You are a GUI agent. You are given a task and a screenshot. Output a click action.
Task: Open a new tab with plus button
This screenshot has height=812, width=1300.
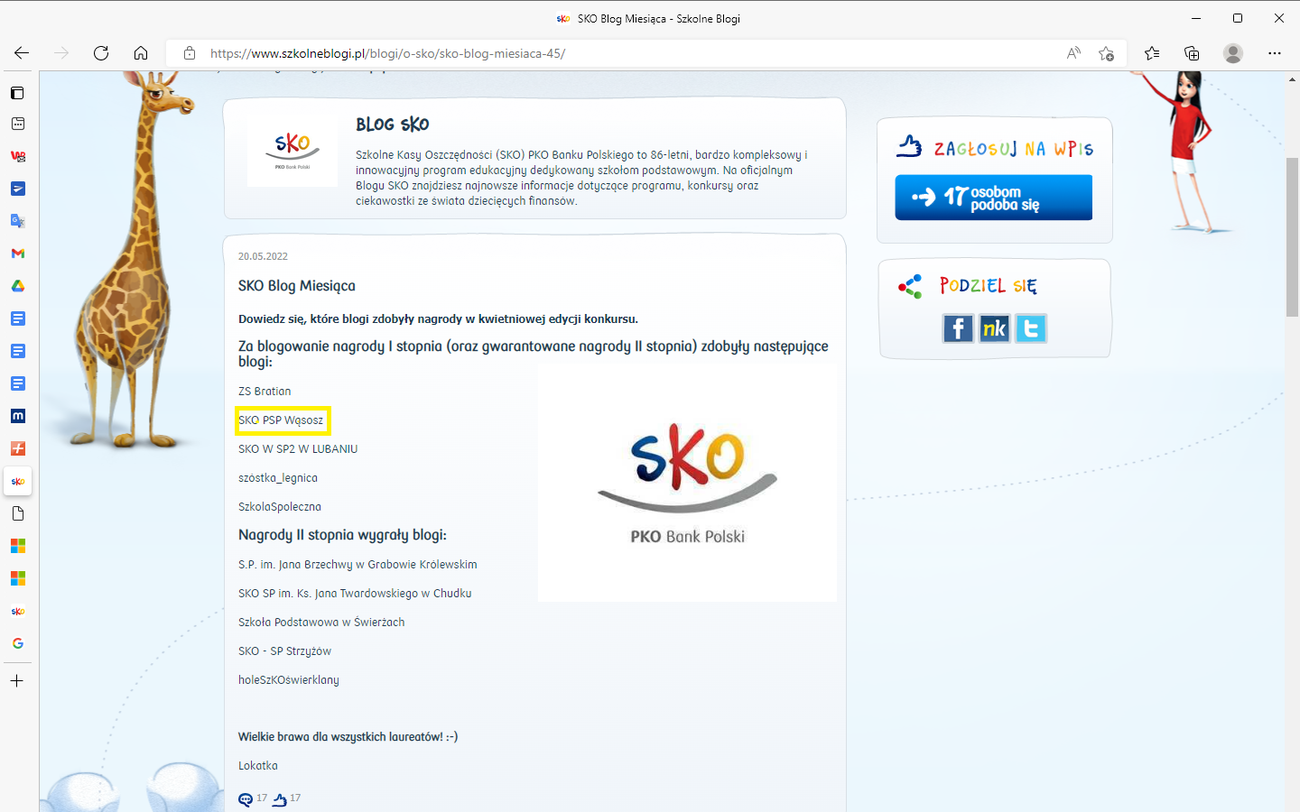17,681
